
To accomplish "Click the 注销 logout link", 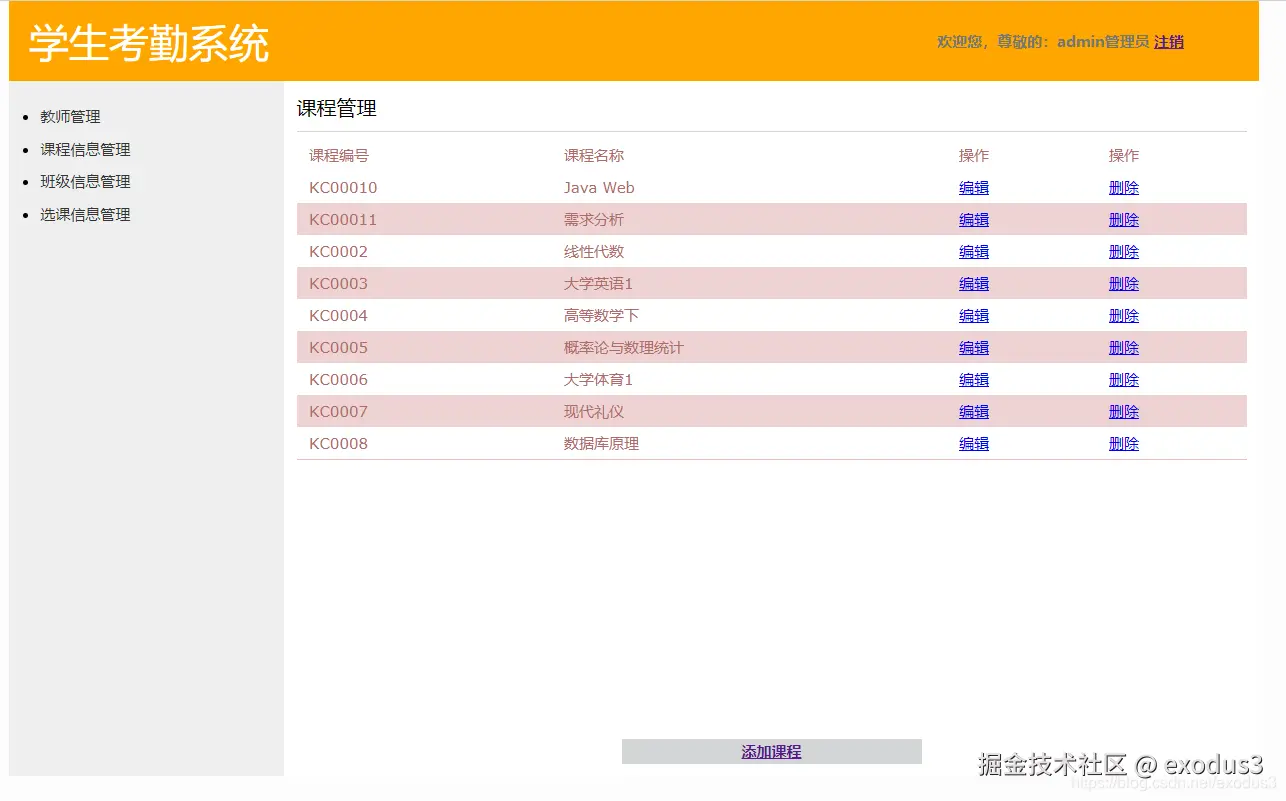I will pyautogui.click(x=1169, y=42).
